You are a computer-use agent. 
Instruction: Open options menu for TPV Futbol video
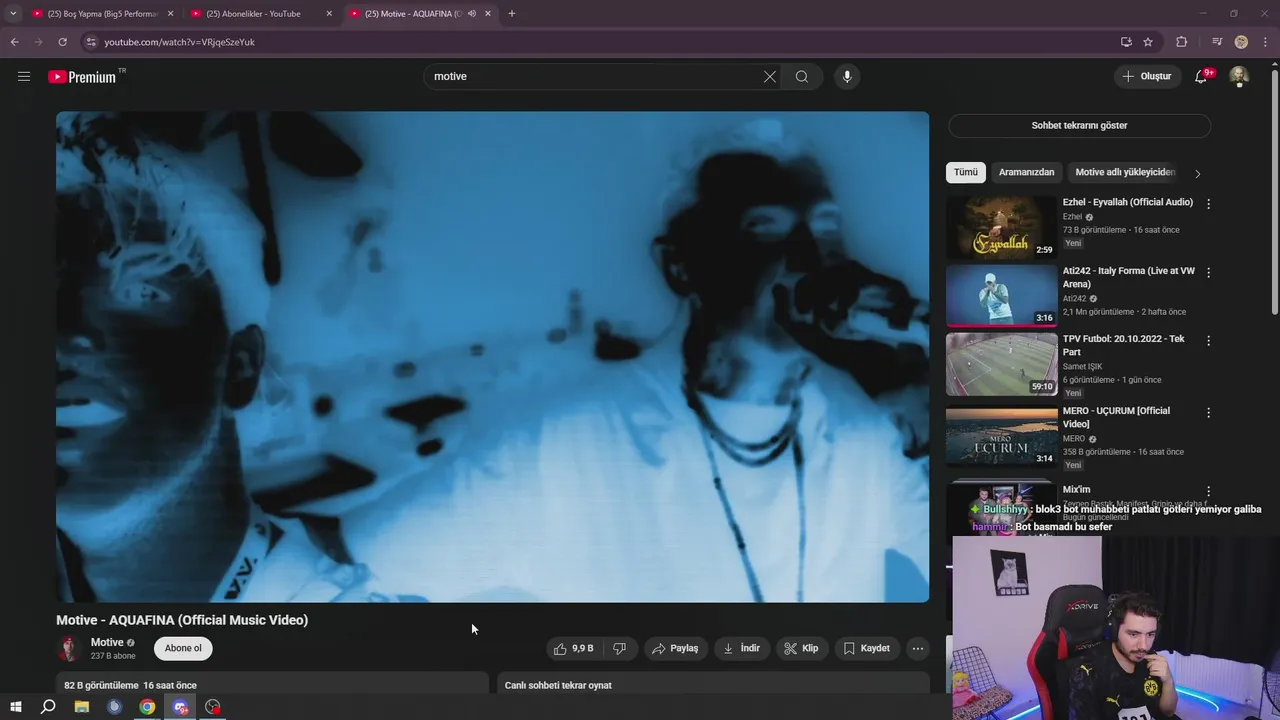[x=1208, y=340]
